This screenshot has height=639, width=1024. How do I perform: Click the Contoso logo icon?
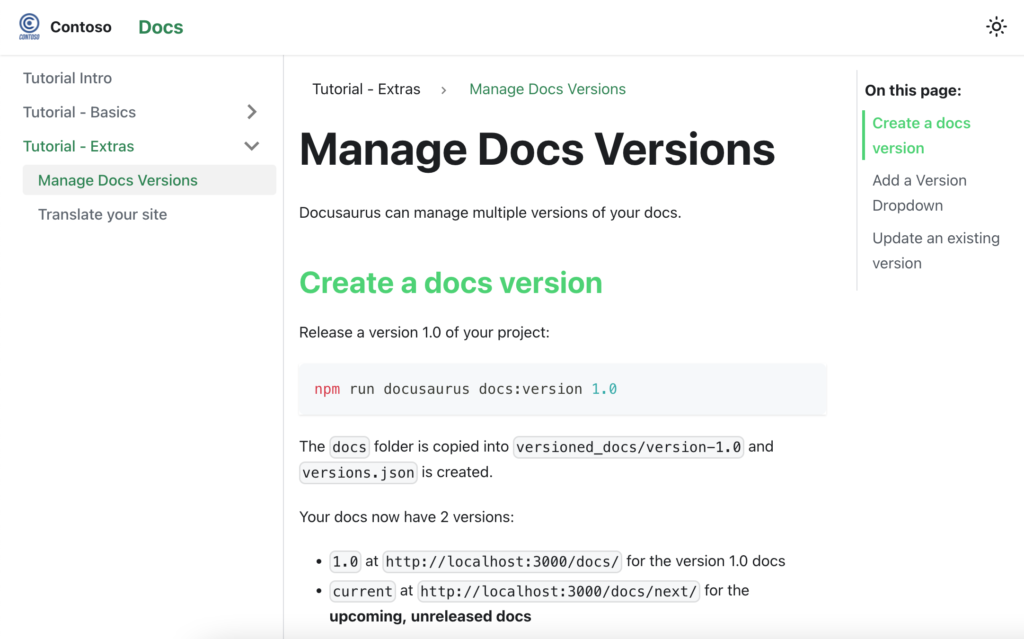click(x=30, y=27)
